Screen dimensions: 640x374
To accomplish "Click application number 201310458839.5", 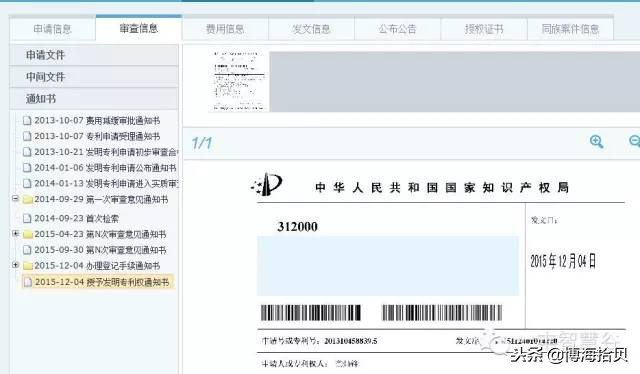I will click(351, 341).
